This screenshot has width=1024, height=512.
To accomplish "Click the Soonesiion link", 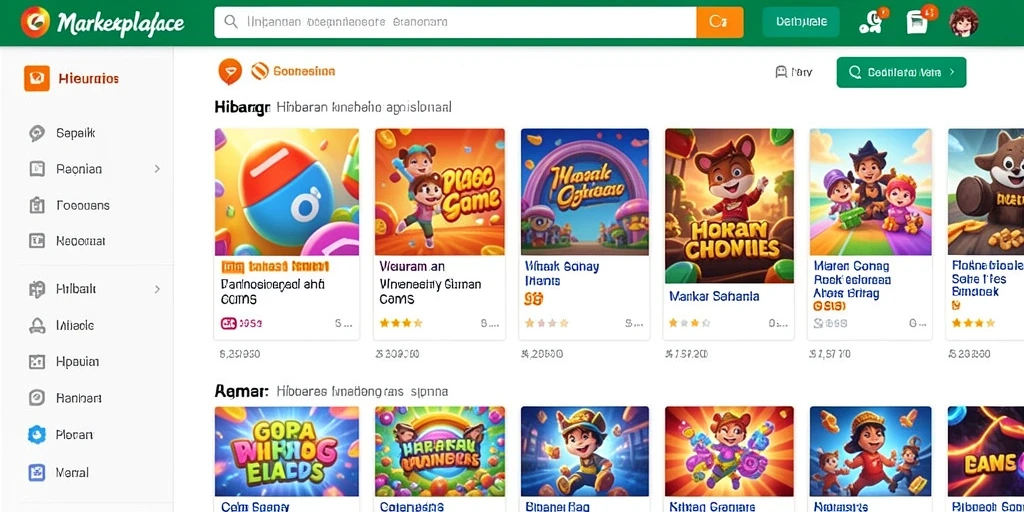I will [x=304, y=71].
